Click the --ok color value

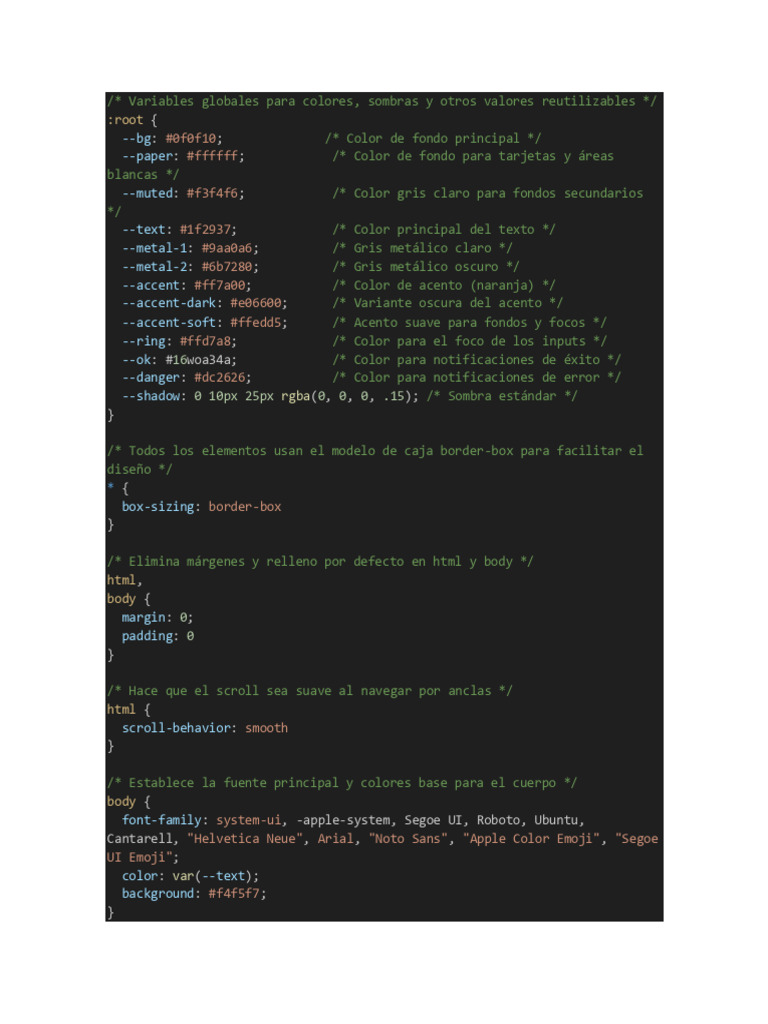click(198, 360)
